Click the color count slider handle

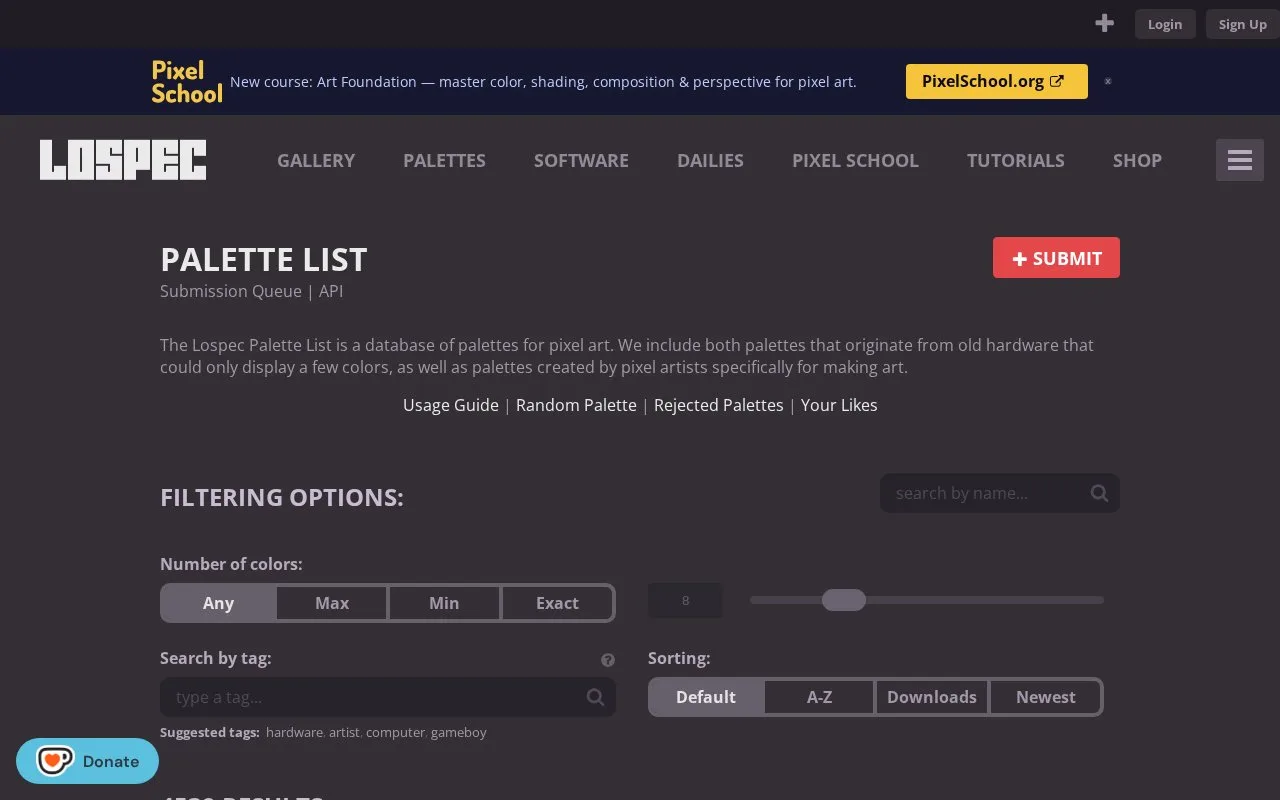(x=844, y=600)
